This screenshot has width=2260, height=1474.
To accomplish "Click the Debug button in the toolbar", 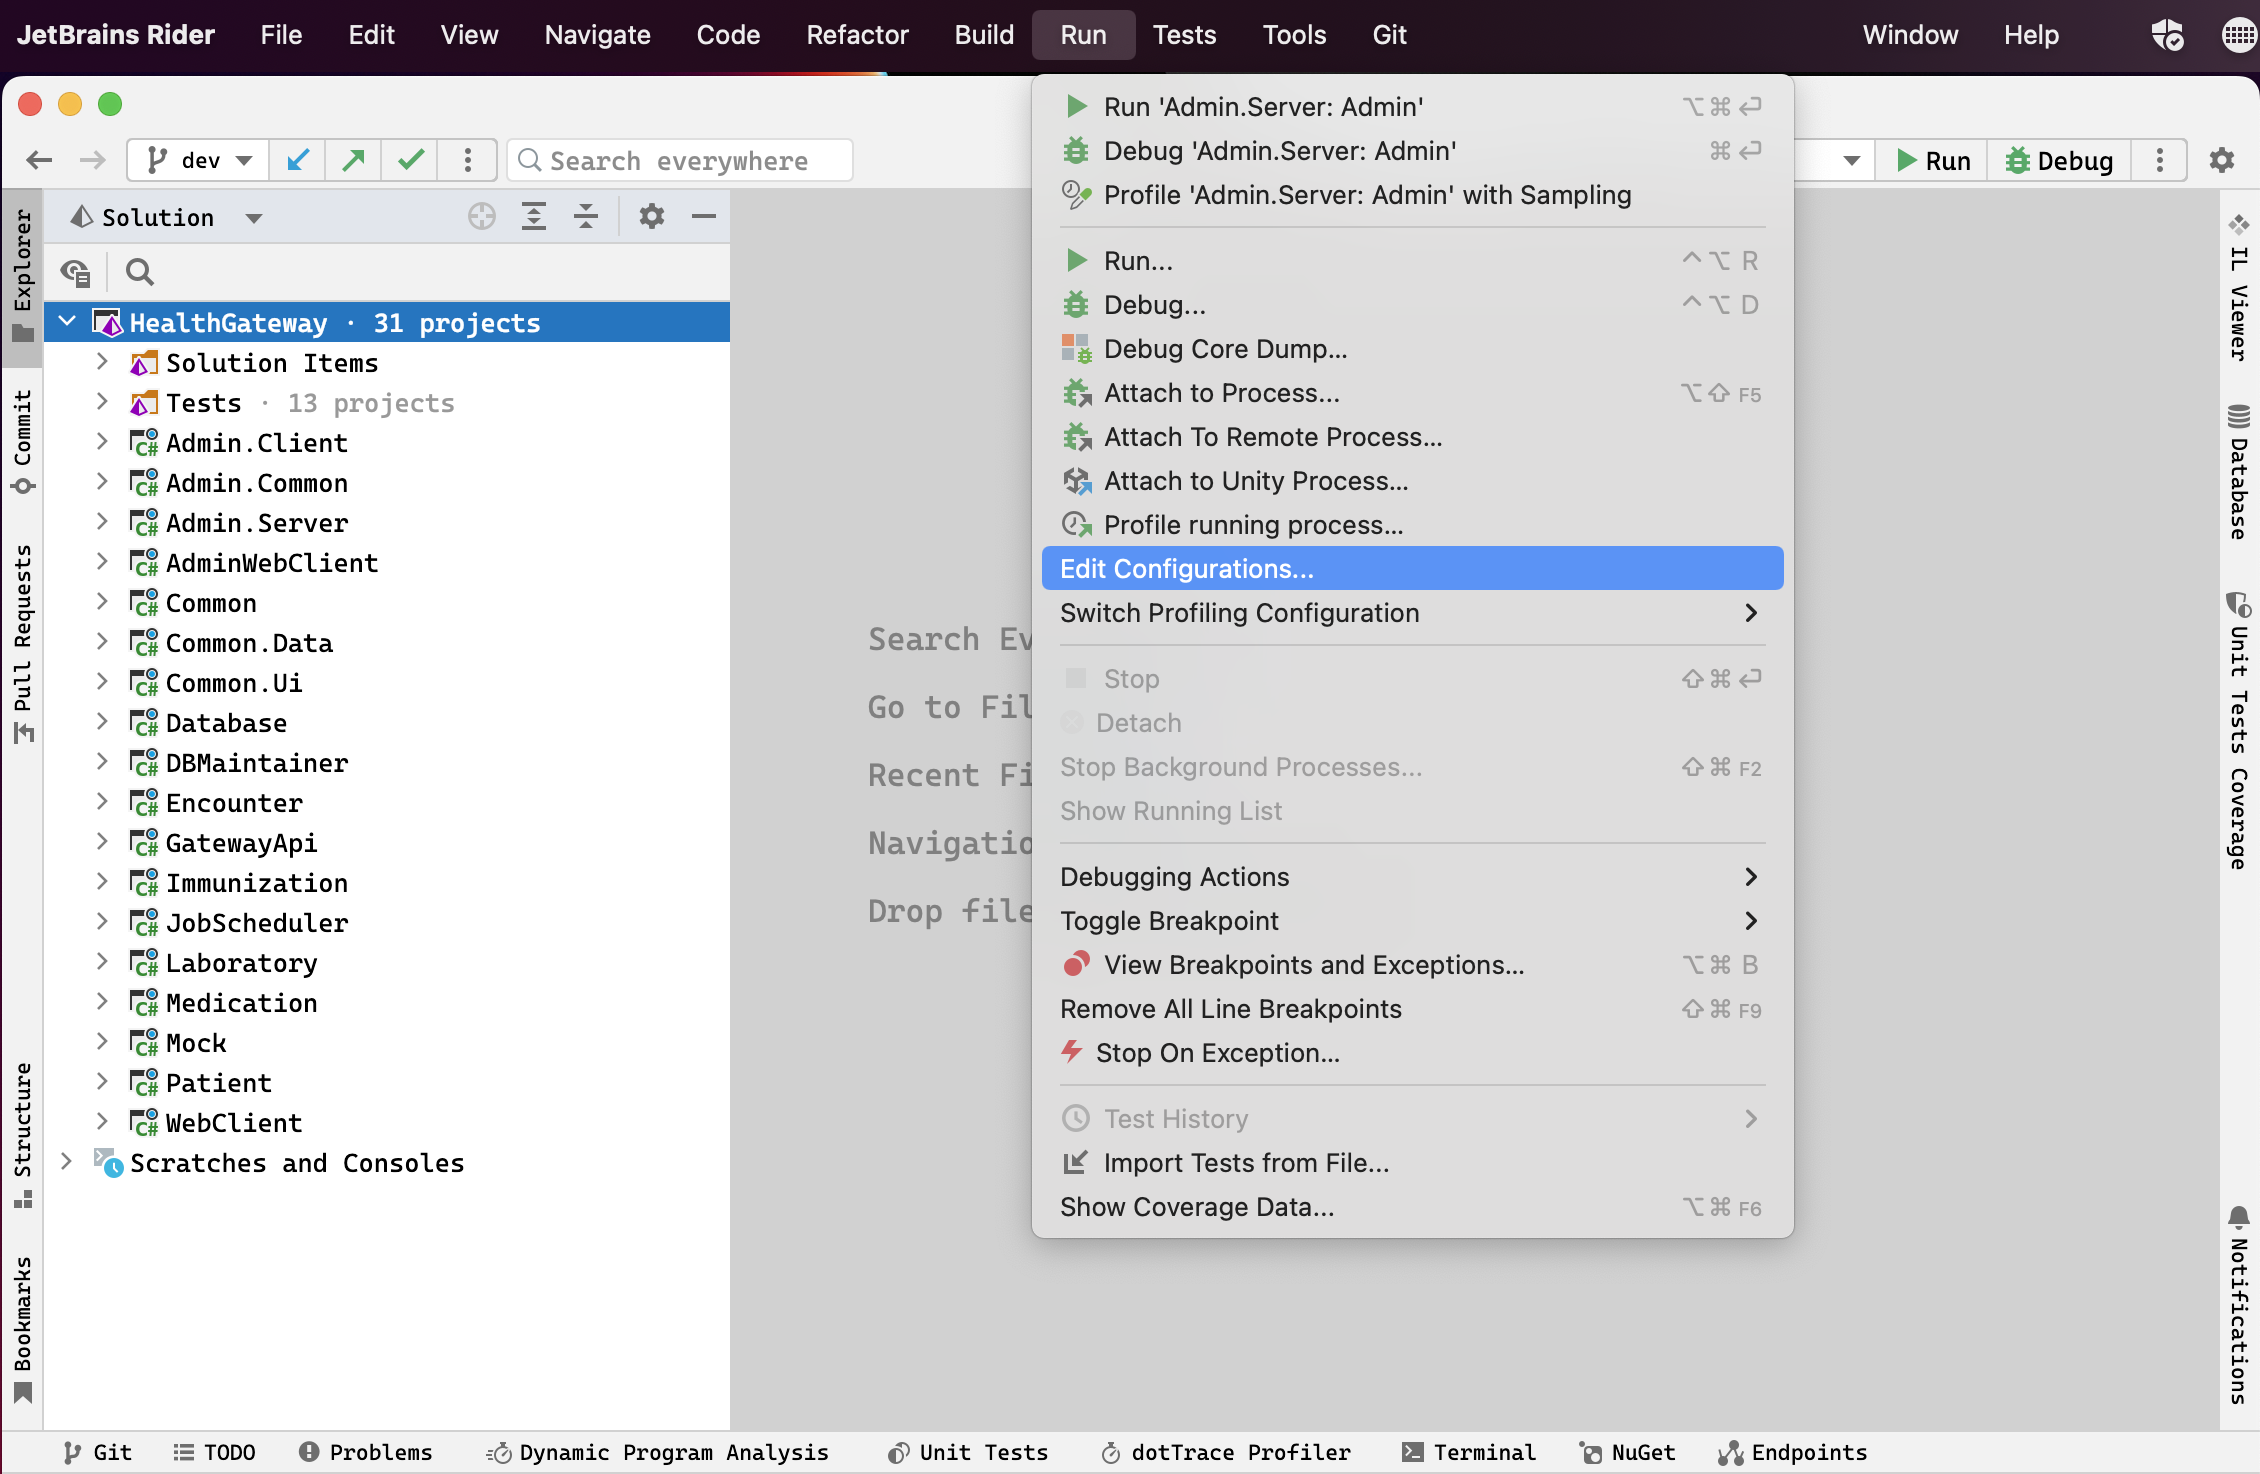I will [x=2060, y=160].
